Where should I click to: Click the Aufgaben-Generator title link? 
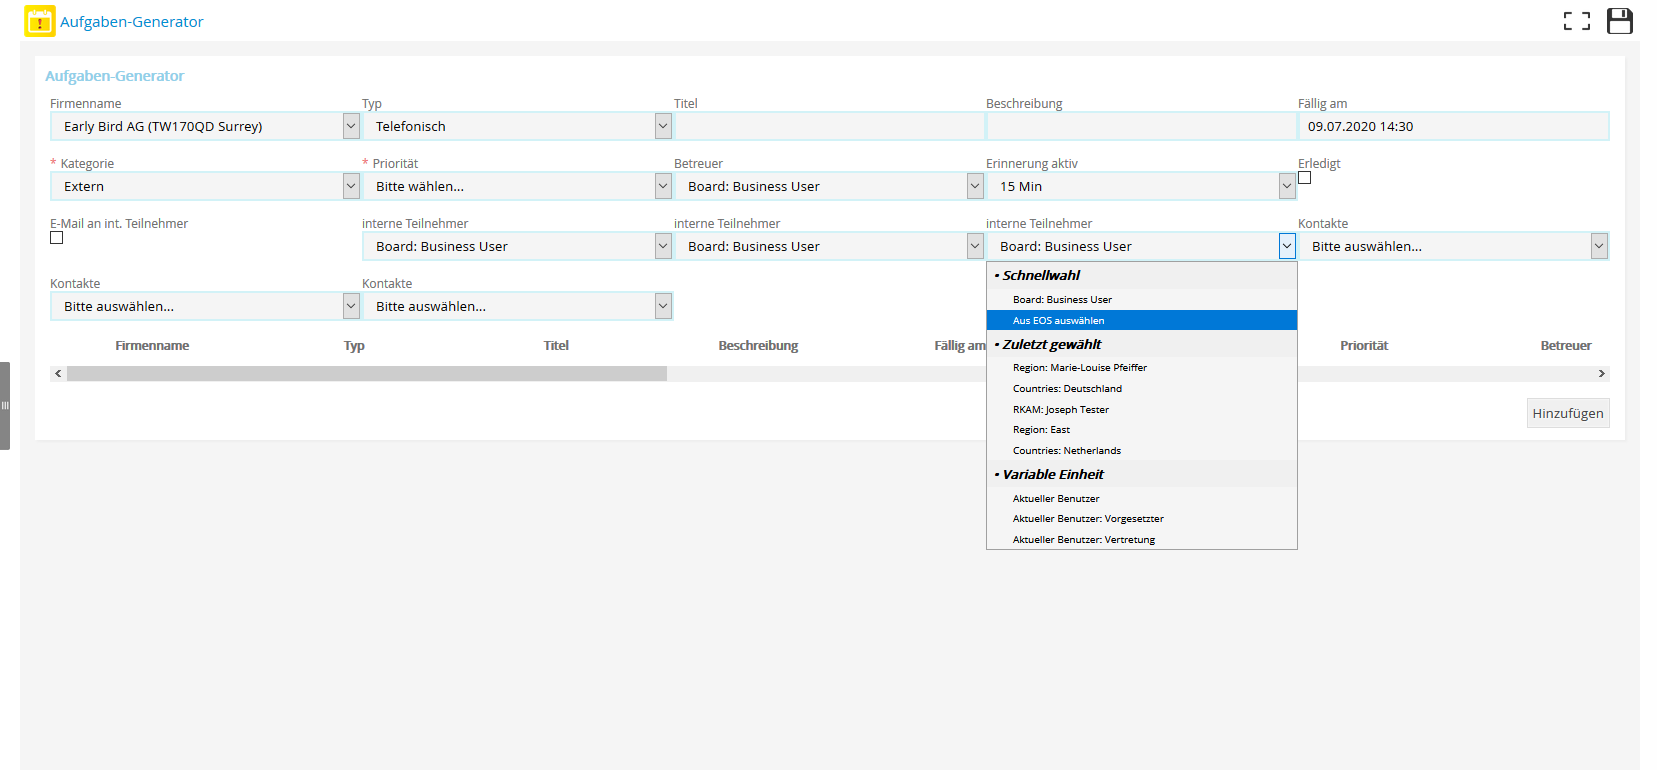point(131,22)
